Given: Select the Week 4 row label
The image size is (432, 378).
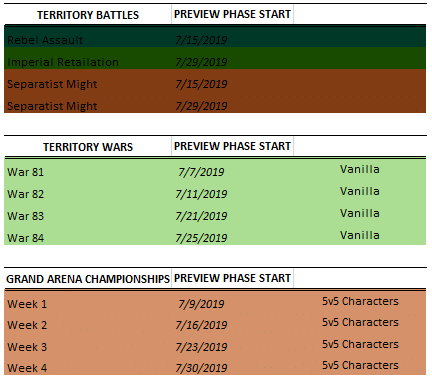Looking at the screenshot, I should tap(27, 368).
